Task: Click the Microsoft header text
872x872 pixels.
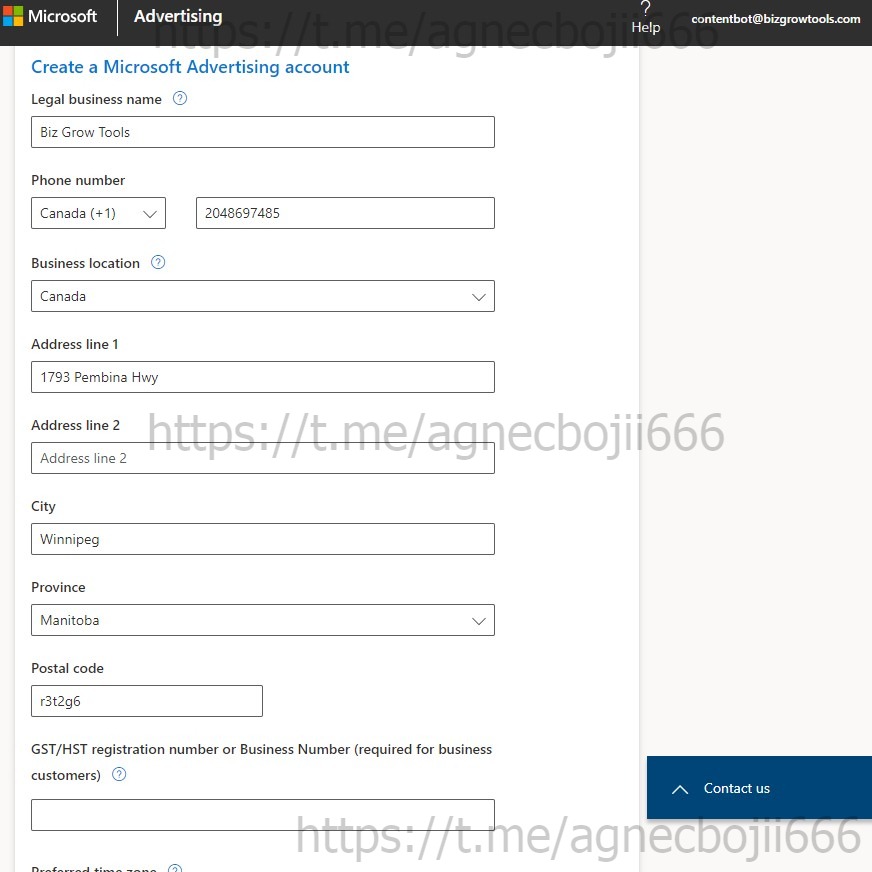Action: pyautogui.click(x=62, y=16)
